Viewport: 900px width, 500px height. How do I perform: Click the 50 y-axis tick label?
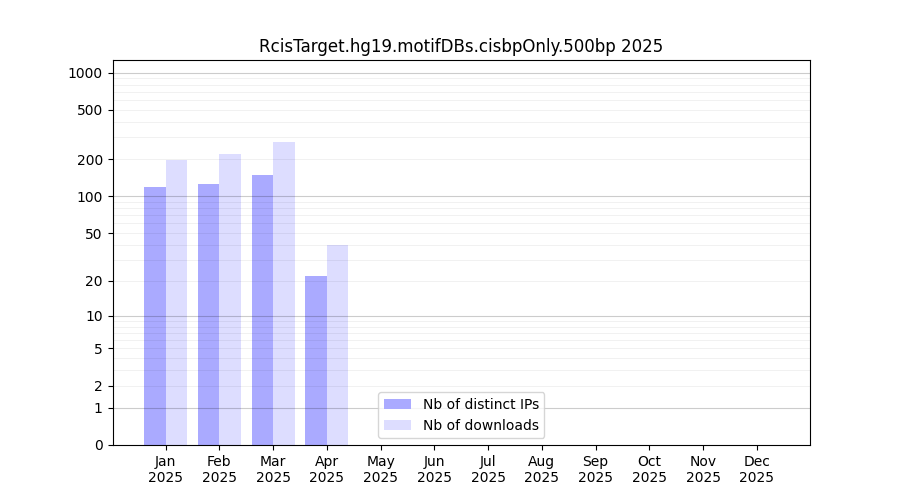[92, 234]
